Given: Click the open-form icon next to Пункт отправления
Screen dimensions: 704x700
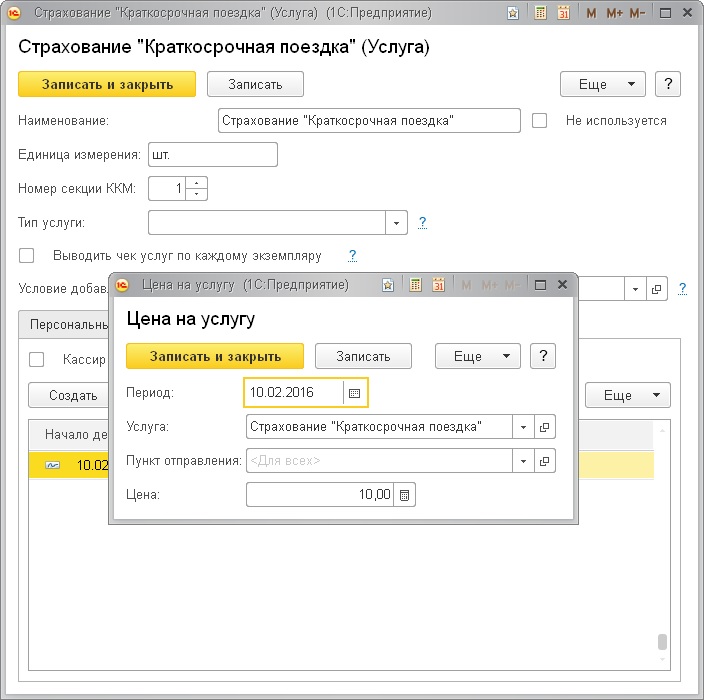Looking at the screenshot, I should point(545,461).
